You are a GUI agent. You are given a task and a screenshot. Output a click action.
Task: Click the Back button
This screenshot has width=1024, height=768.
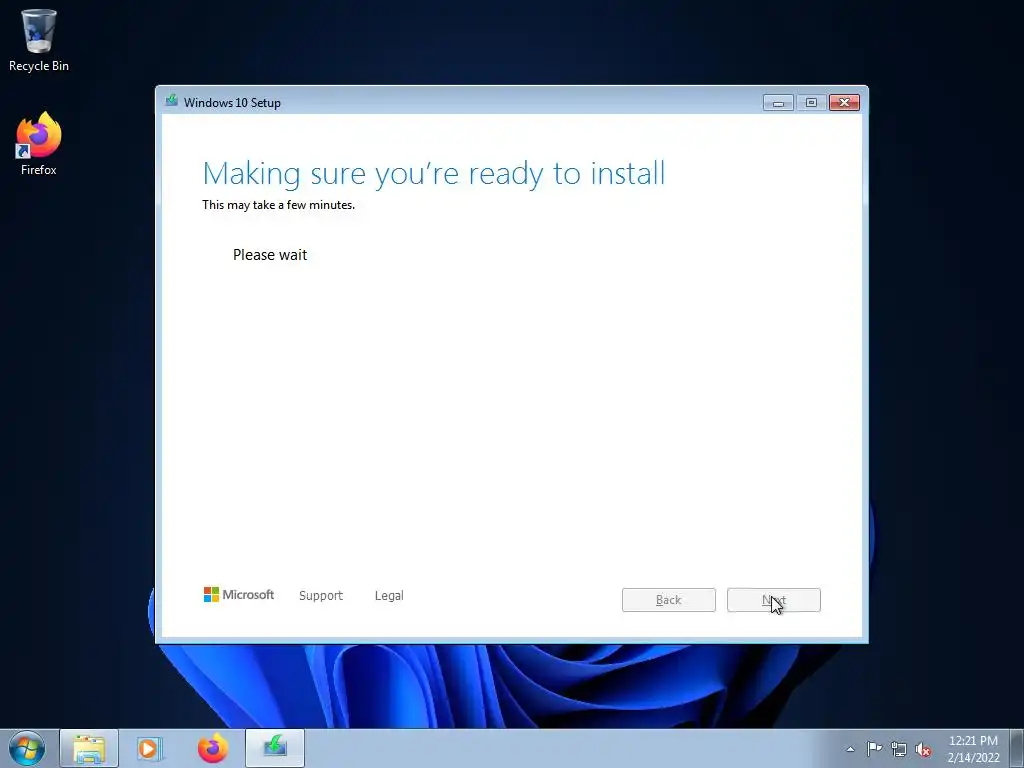coord(669,600)
